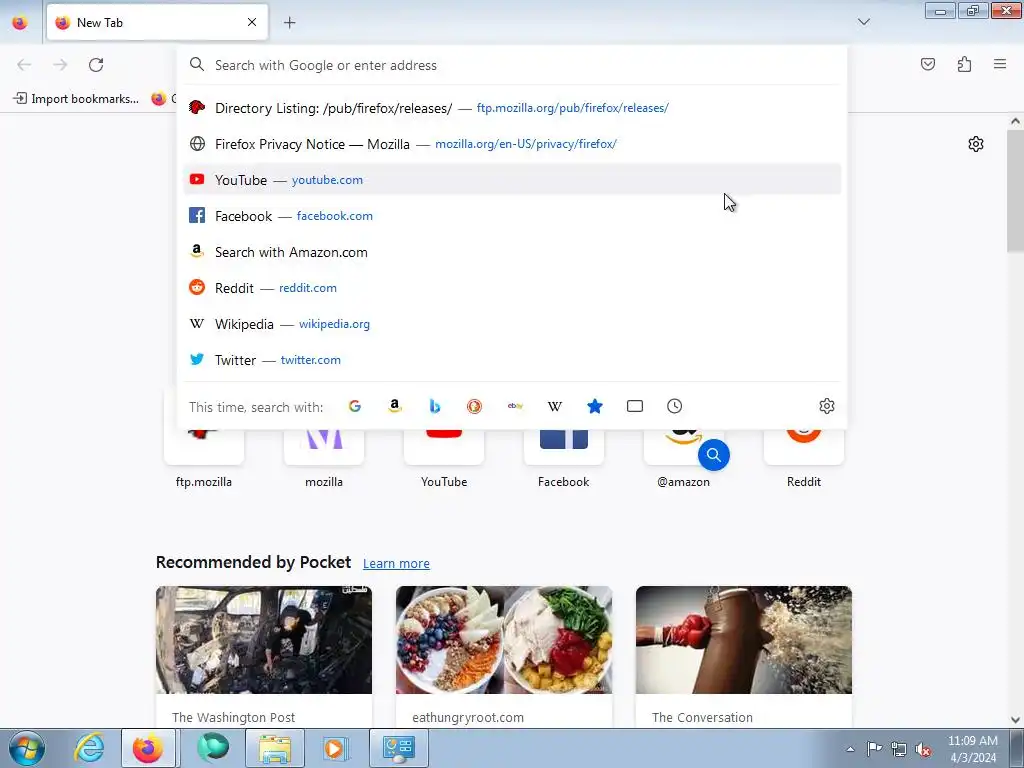Search this time with eBay icon
1024x768 pixels.
click(515, 406)
